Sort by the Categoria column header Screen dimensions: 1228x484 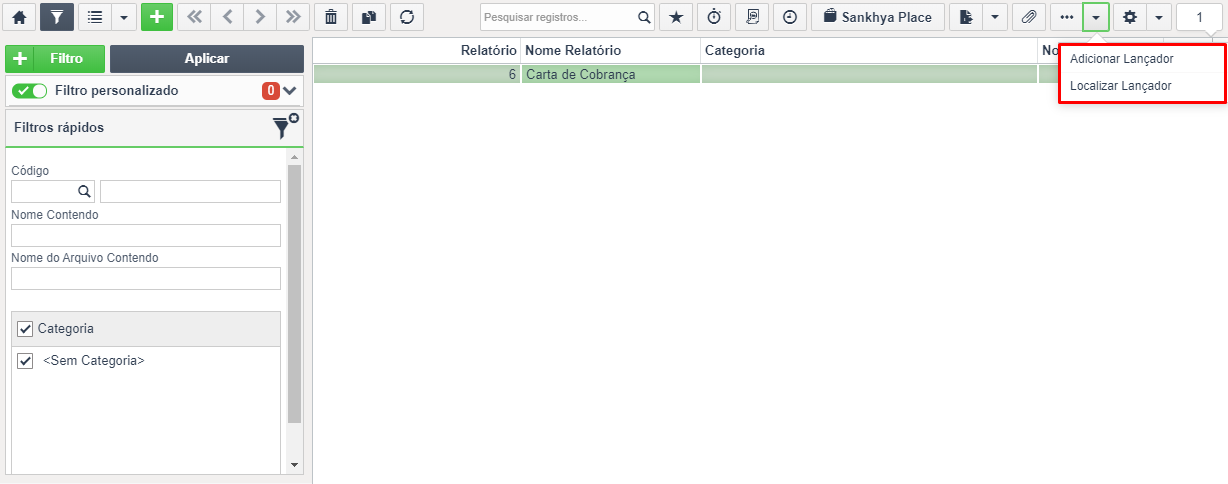point(869,50)
